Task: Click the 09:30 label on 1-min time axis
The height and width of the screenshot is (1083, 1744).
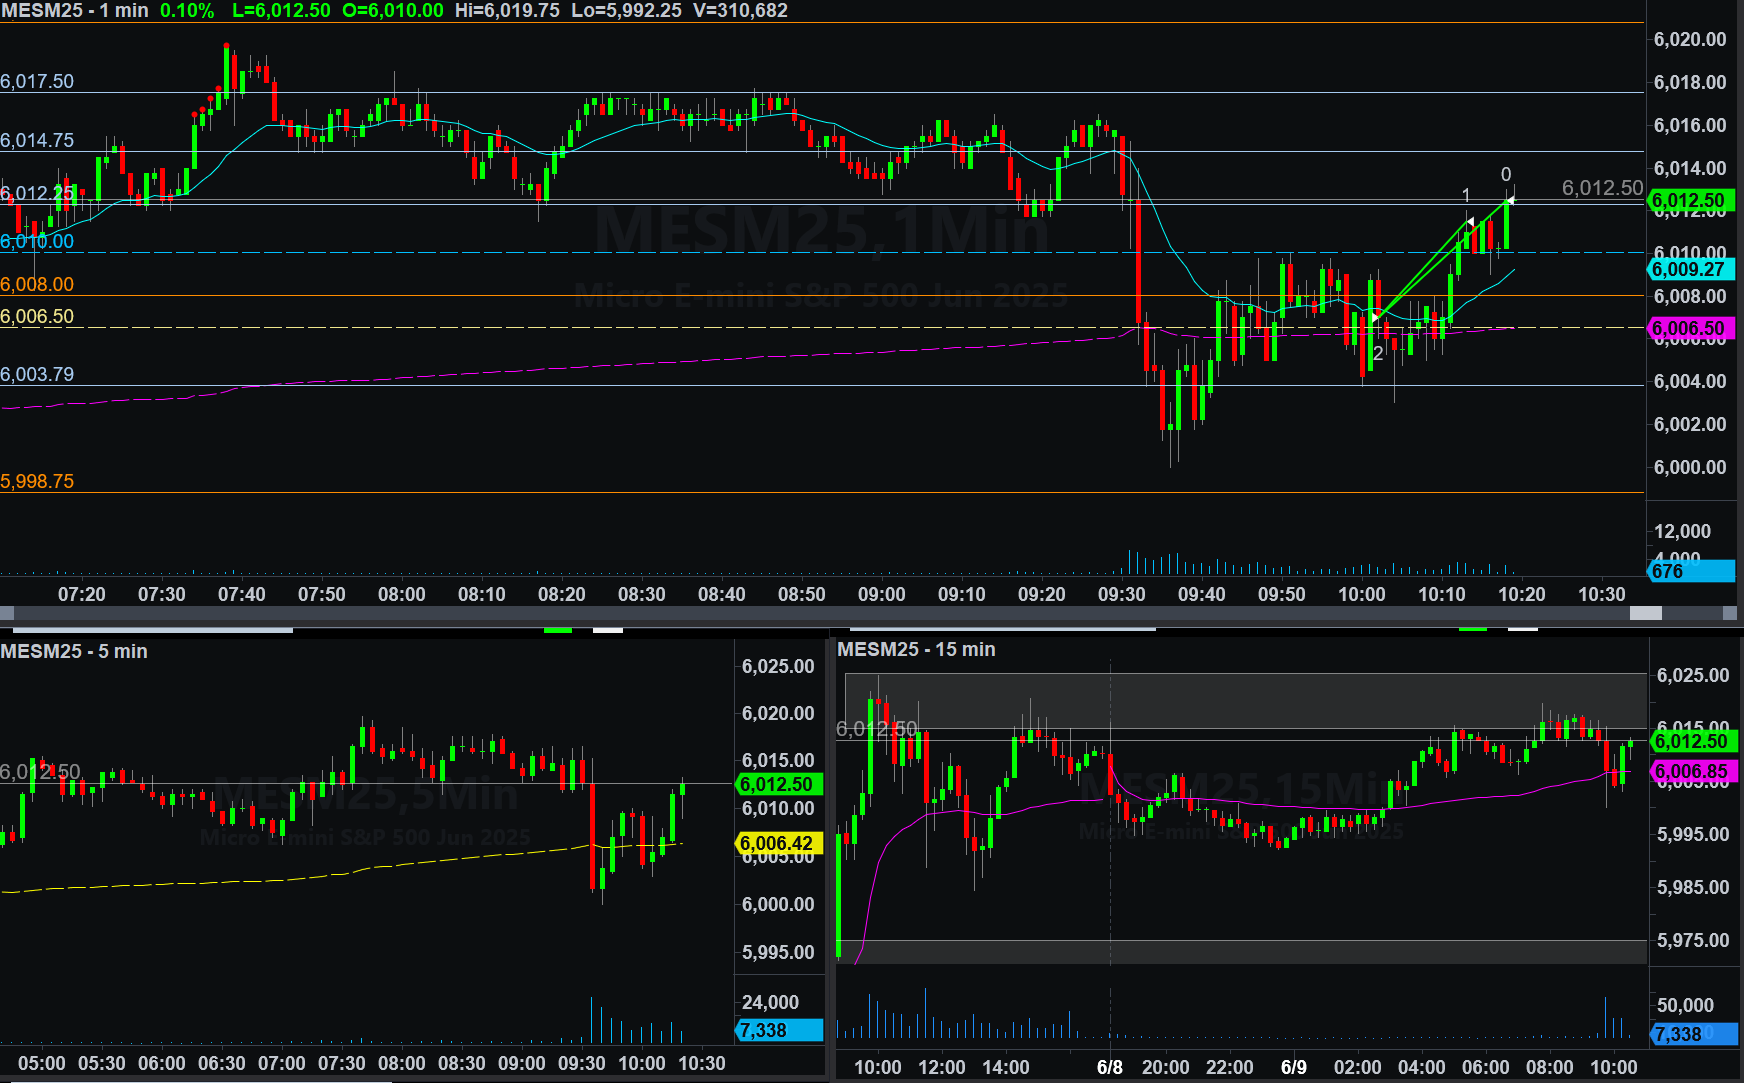Action: point(1121,594)
